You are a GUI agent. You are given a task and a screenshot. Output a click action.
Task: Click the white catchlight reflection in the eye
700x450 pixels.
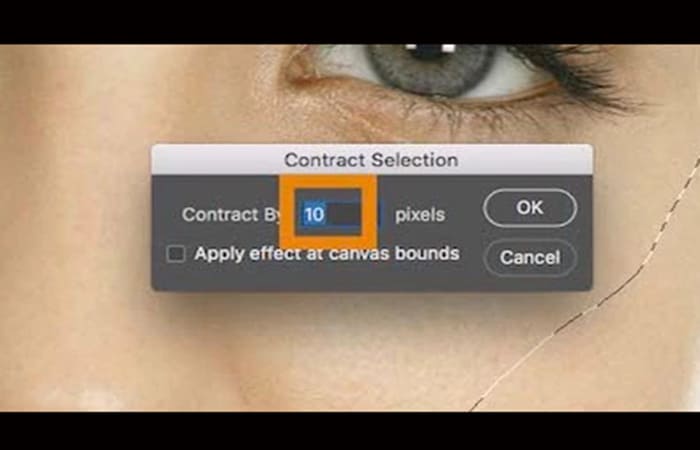449,48
